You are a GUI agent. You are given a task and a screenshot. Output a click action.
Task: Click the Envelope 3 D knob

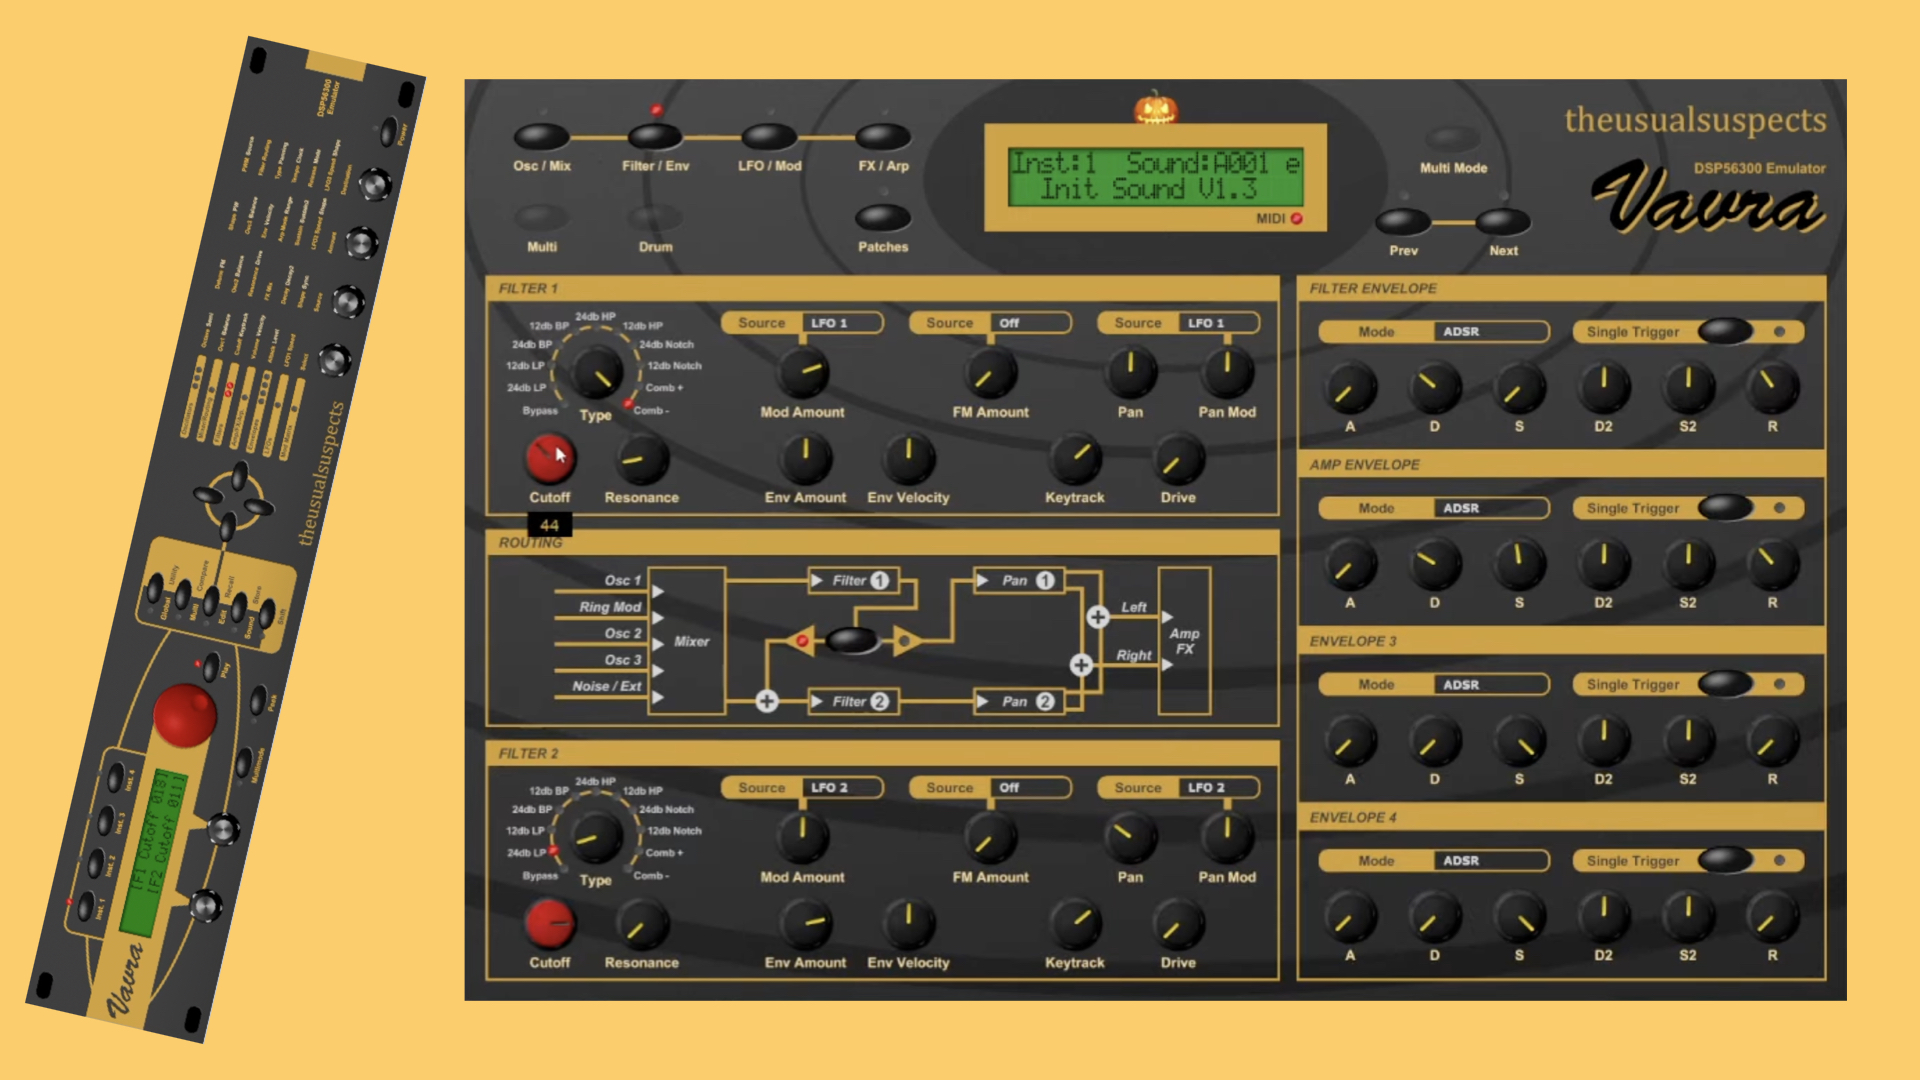(x=1434, y=741)
